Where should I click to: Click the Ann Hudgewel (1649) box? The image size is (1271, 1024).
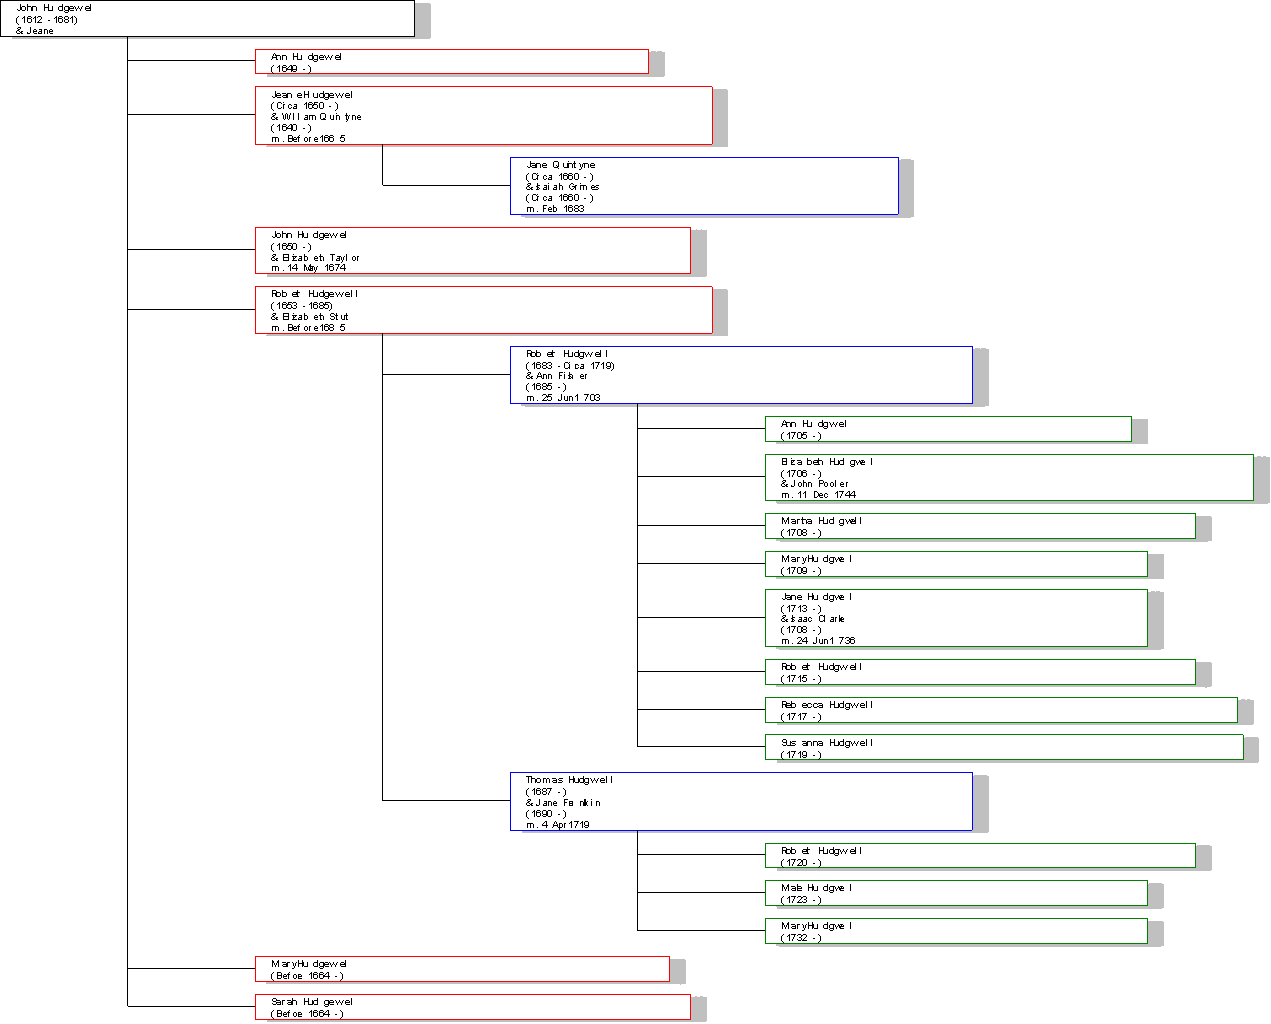[x=452, y=62]
